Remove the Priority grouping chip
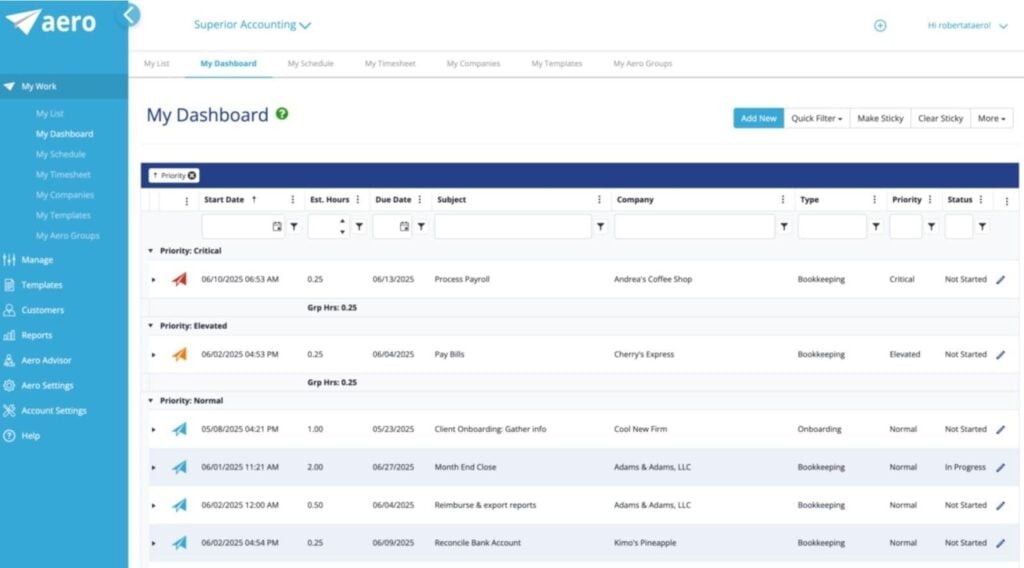Viewport: 1024px width, 568px height. 192,176
